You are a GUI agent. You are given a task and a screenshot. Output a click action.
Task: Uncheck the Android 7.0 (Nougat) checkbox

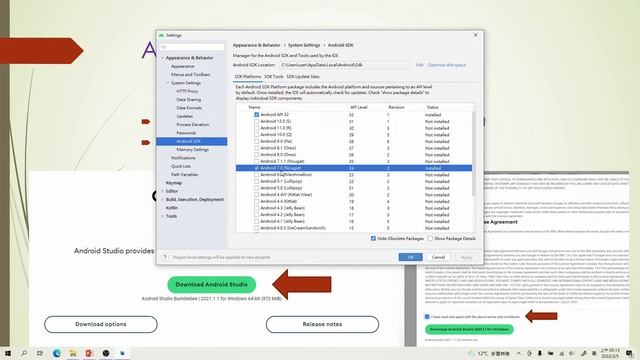(x=256, y=168)
